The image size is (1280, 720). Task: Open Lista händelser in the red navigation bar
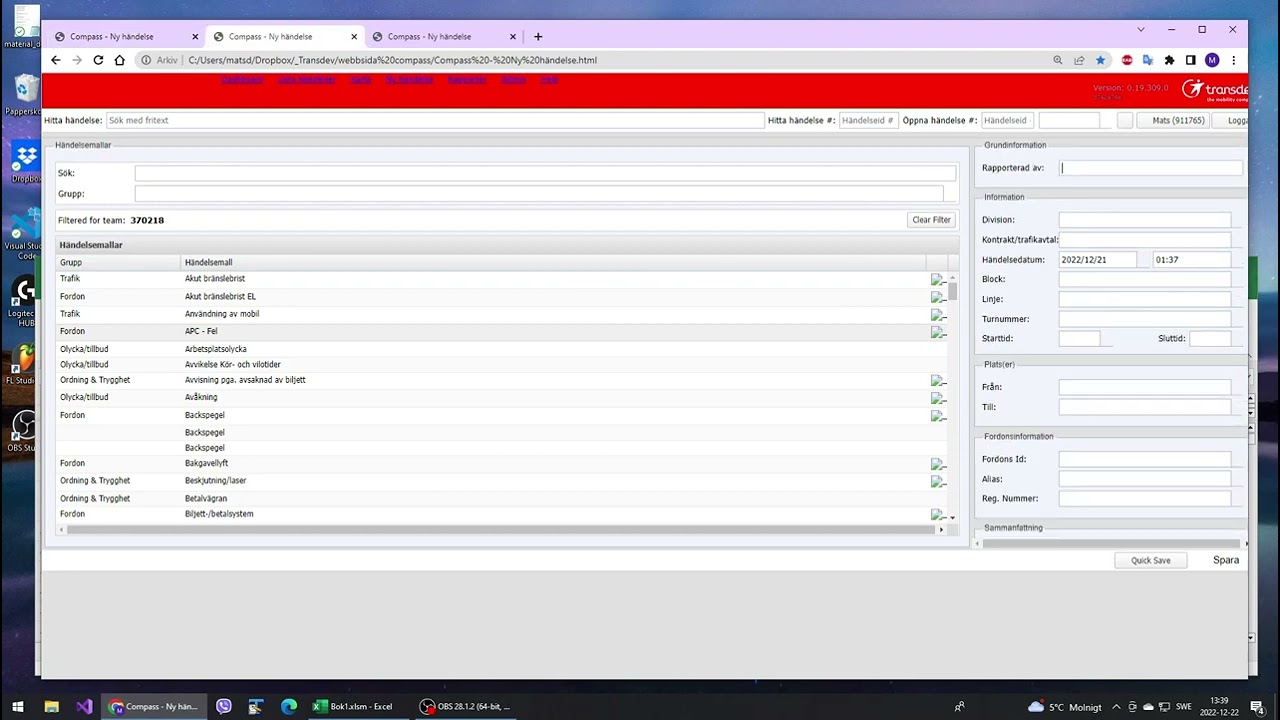(307, 79)
